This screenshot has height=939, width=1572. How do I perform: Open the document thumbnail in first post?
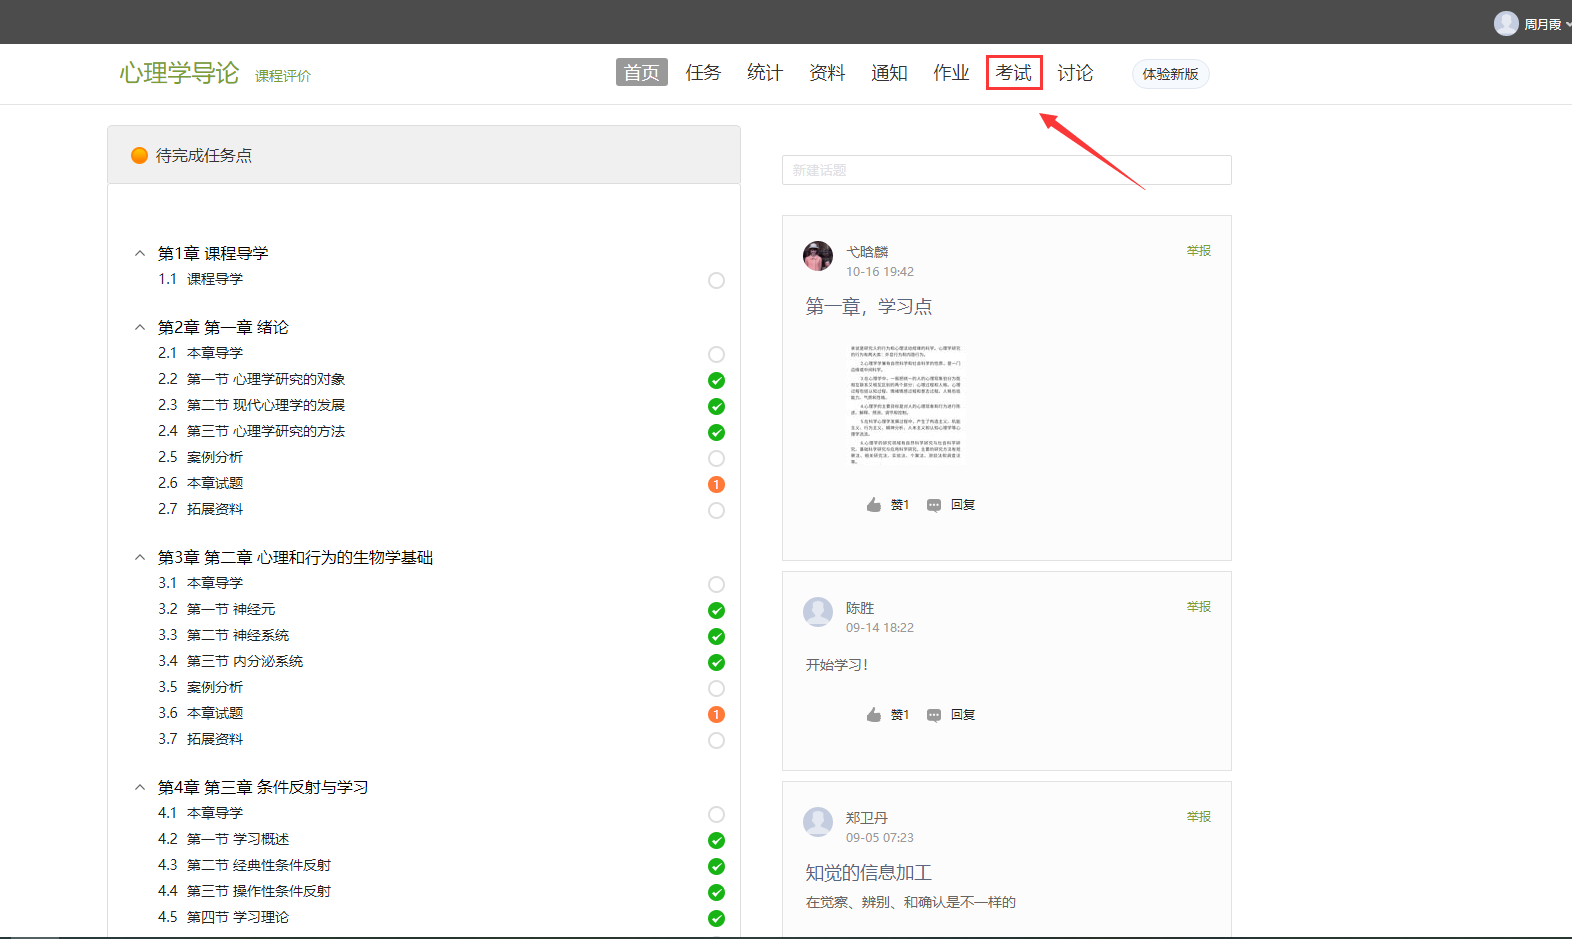pos(905,405)
